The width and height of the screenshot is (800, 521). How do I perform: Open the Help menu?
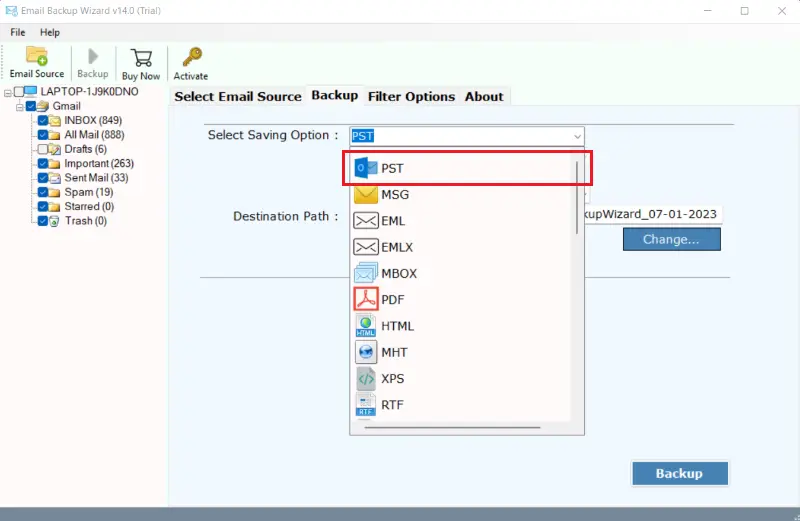click(x=49, y=32)
